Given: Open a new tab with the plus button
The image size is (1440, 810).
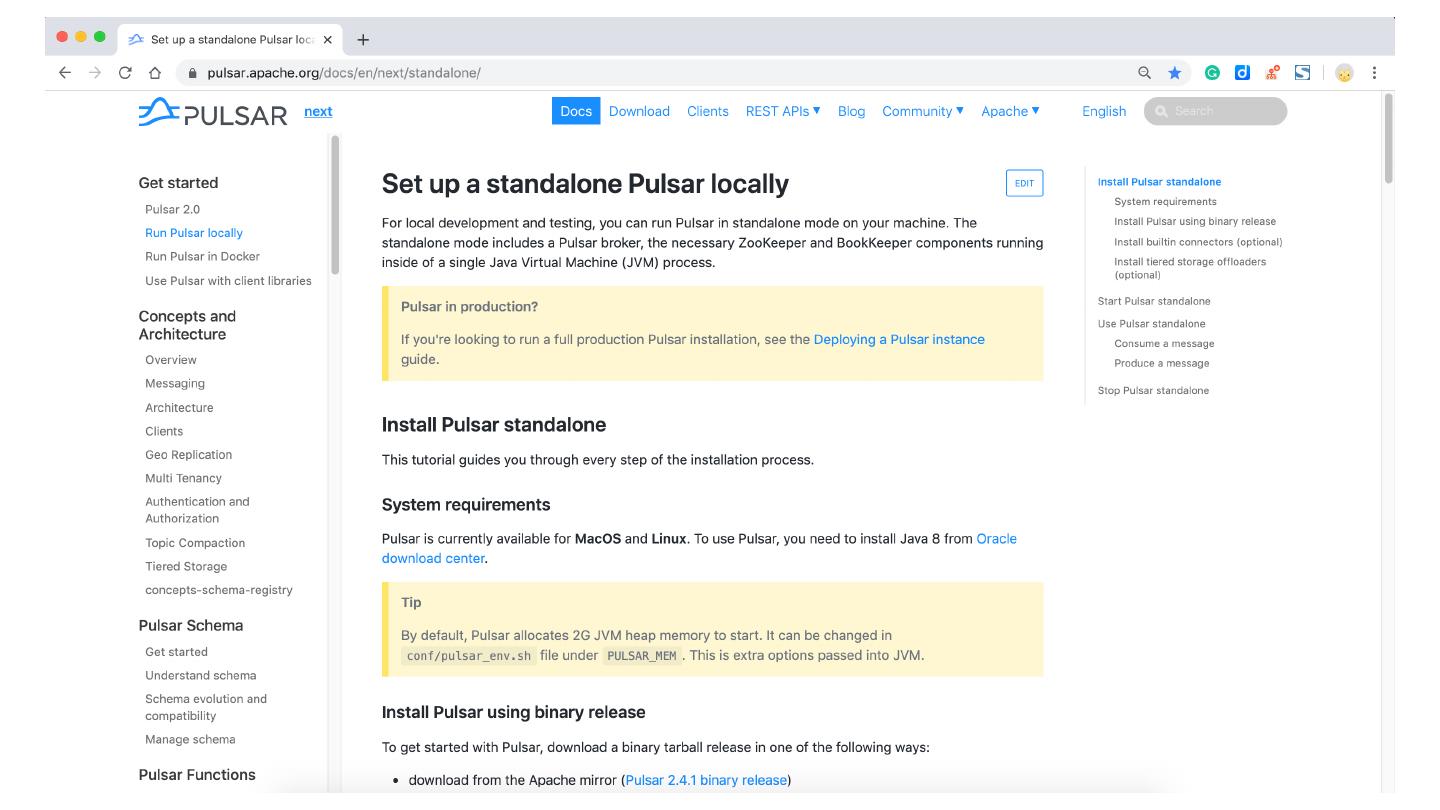Looking at the screenshot, I should (362, 39).
